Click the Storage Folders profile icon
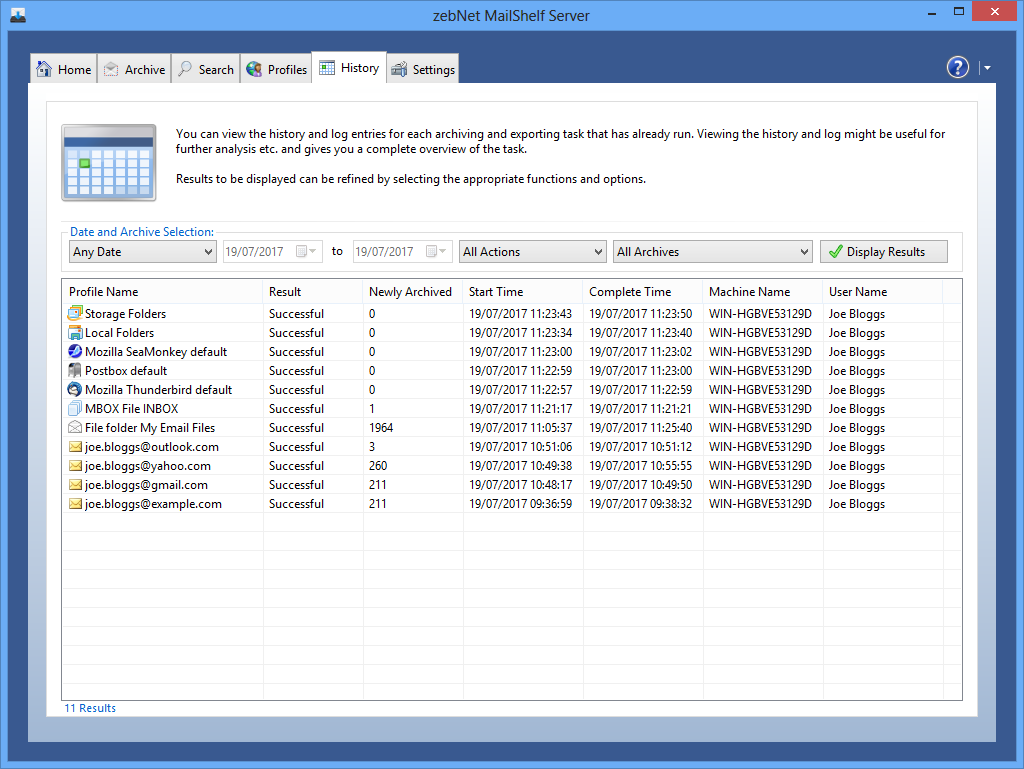Screen dimensions: 1024x769 point(75,314)
